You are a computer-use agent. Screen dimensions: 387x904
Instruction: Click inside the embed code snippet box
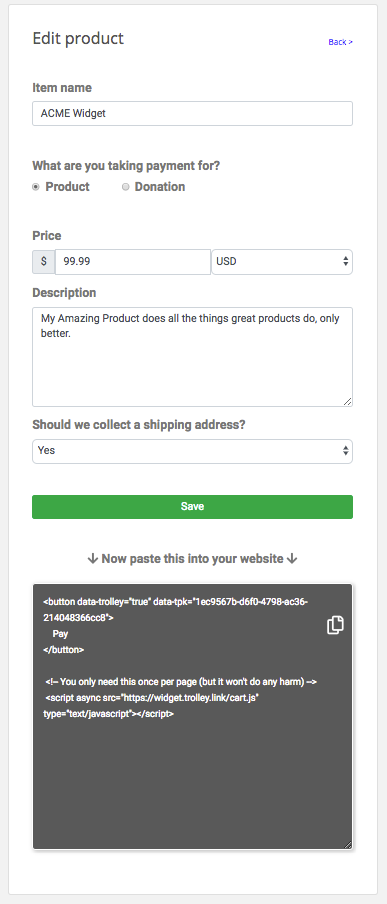(x=192, y=717)
